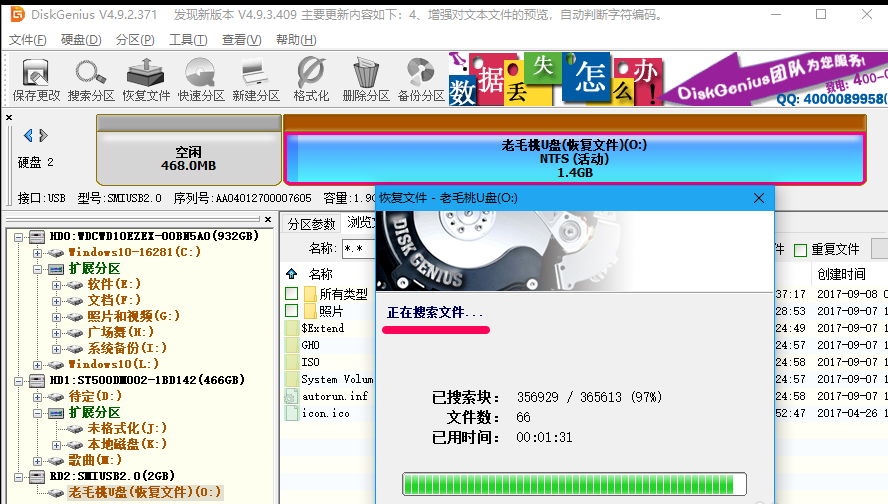Open the 分区(P) menu

pos(135,40)
